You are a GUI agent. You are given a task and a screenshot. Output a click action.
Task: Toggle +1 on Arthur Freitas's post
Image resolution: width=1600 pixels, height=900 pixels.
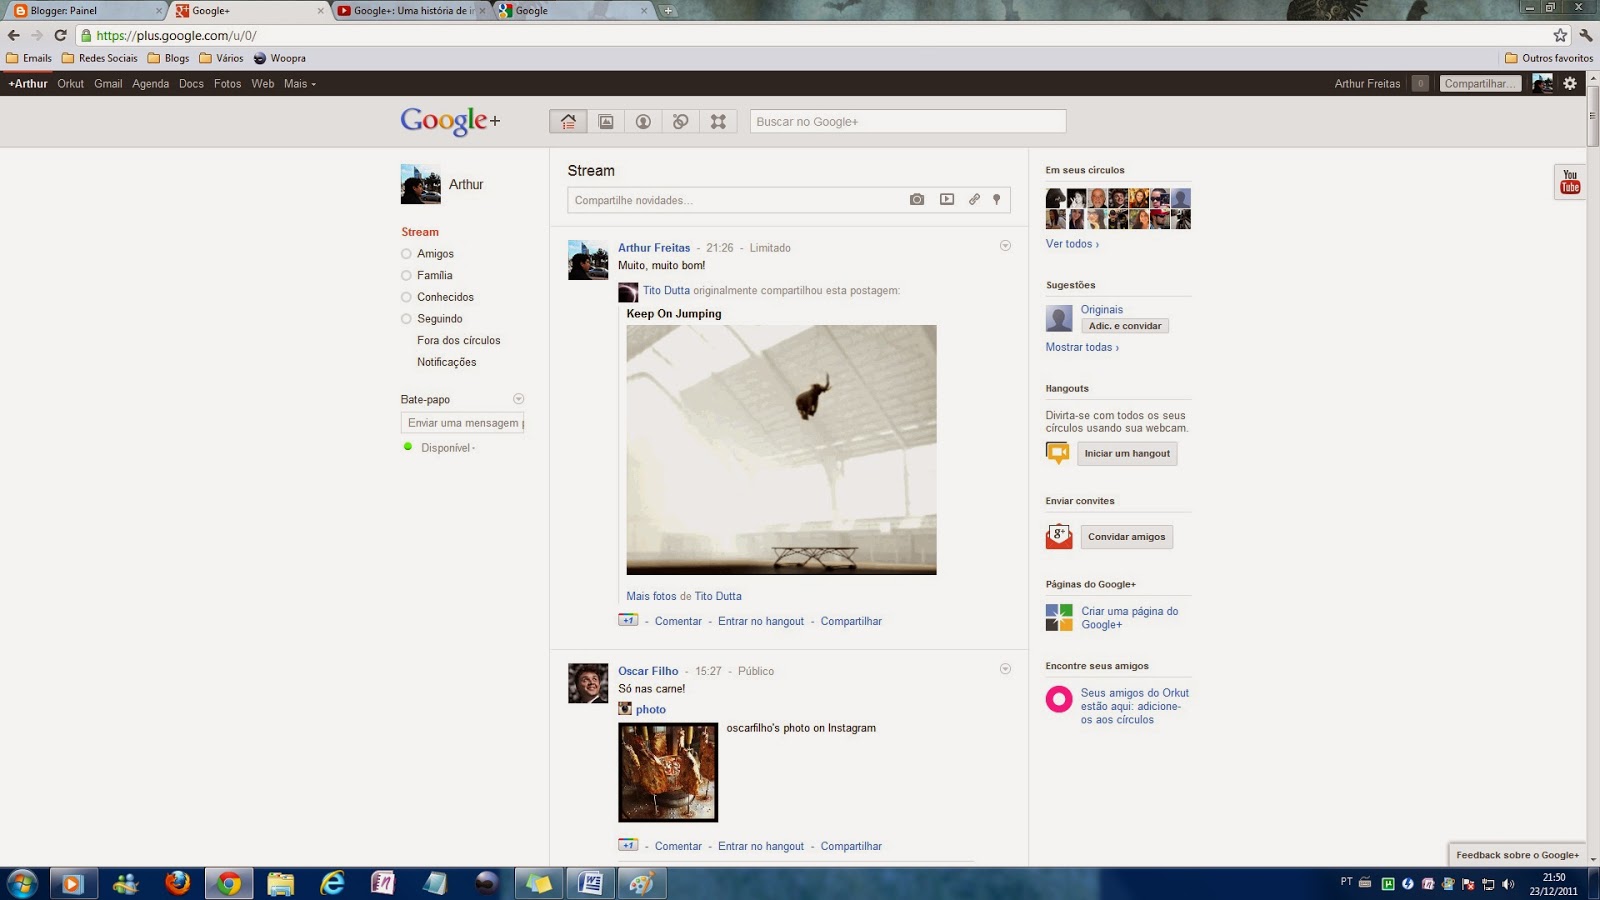click(x=628, y=620)
